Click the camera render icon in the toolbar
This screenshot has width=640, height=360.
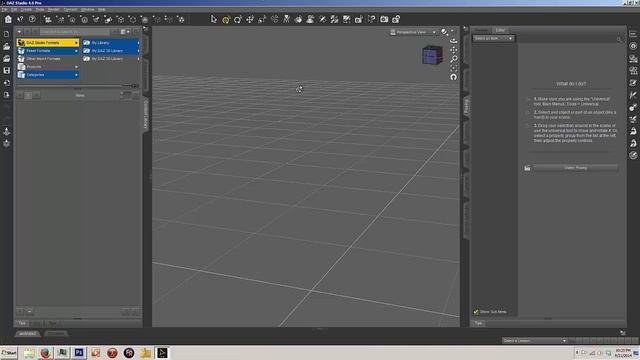[x=384, y=19]
